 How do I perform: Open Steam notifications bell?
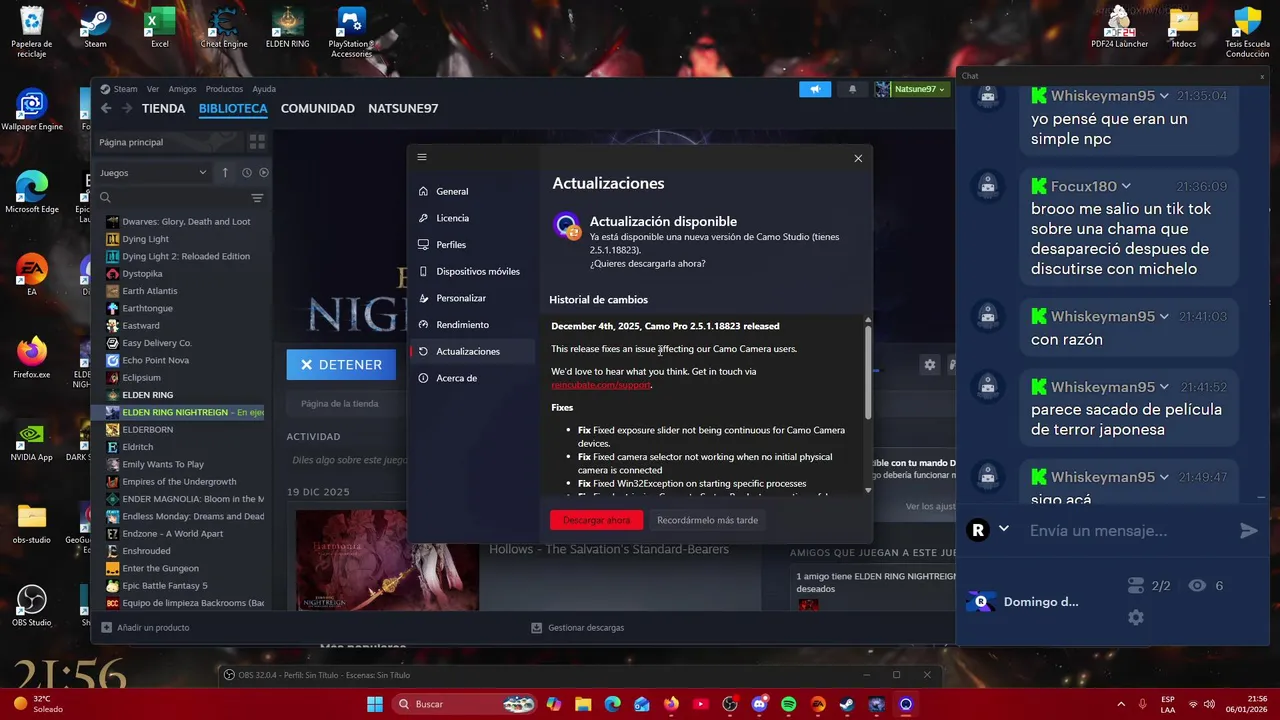[x=852, y=89]
